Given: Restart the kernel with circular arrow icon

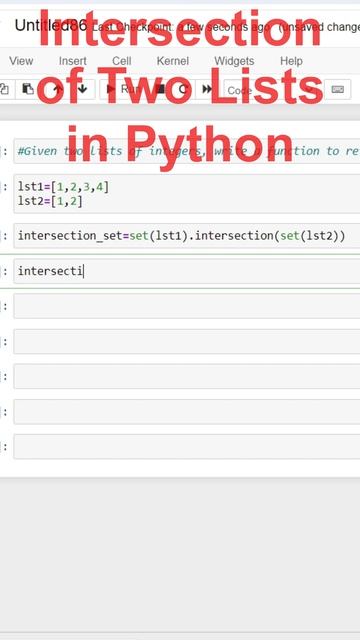Looking at the screenshot, I should pyautogui.click(x=183, y=89).
